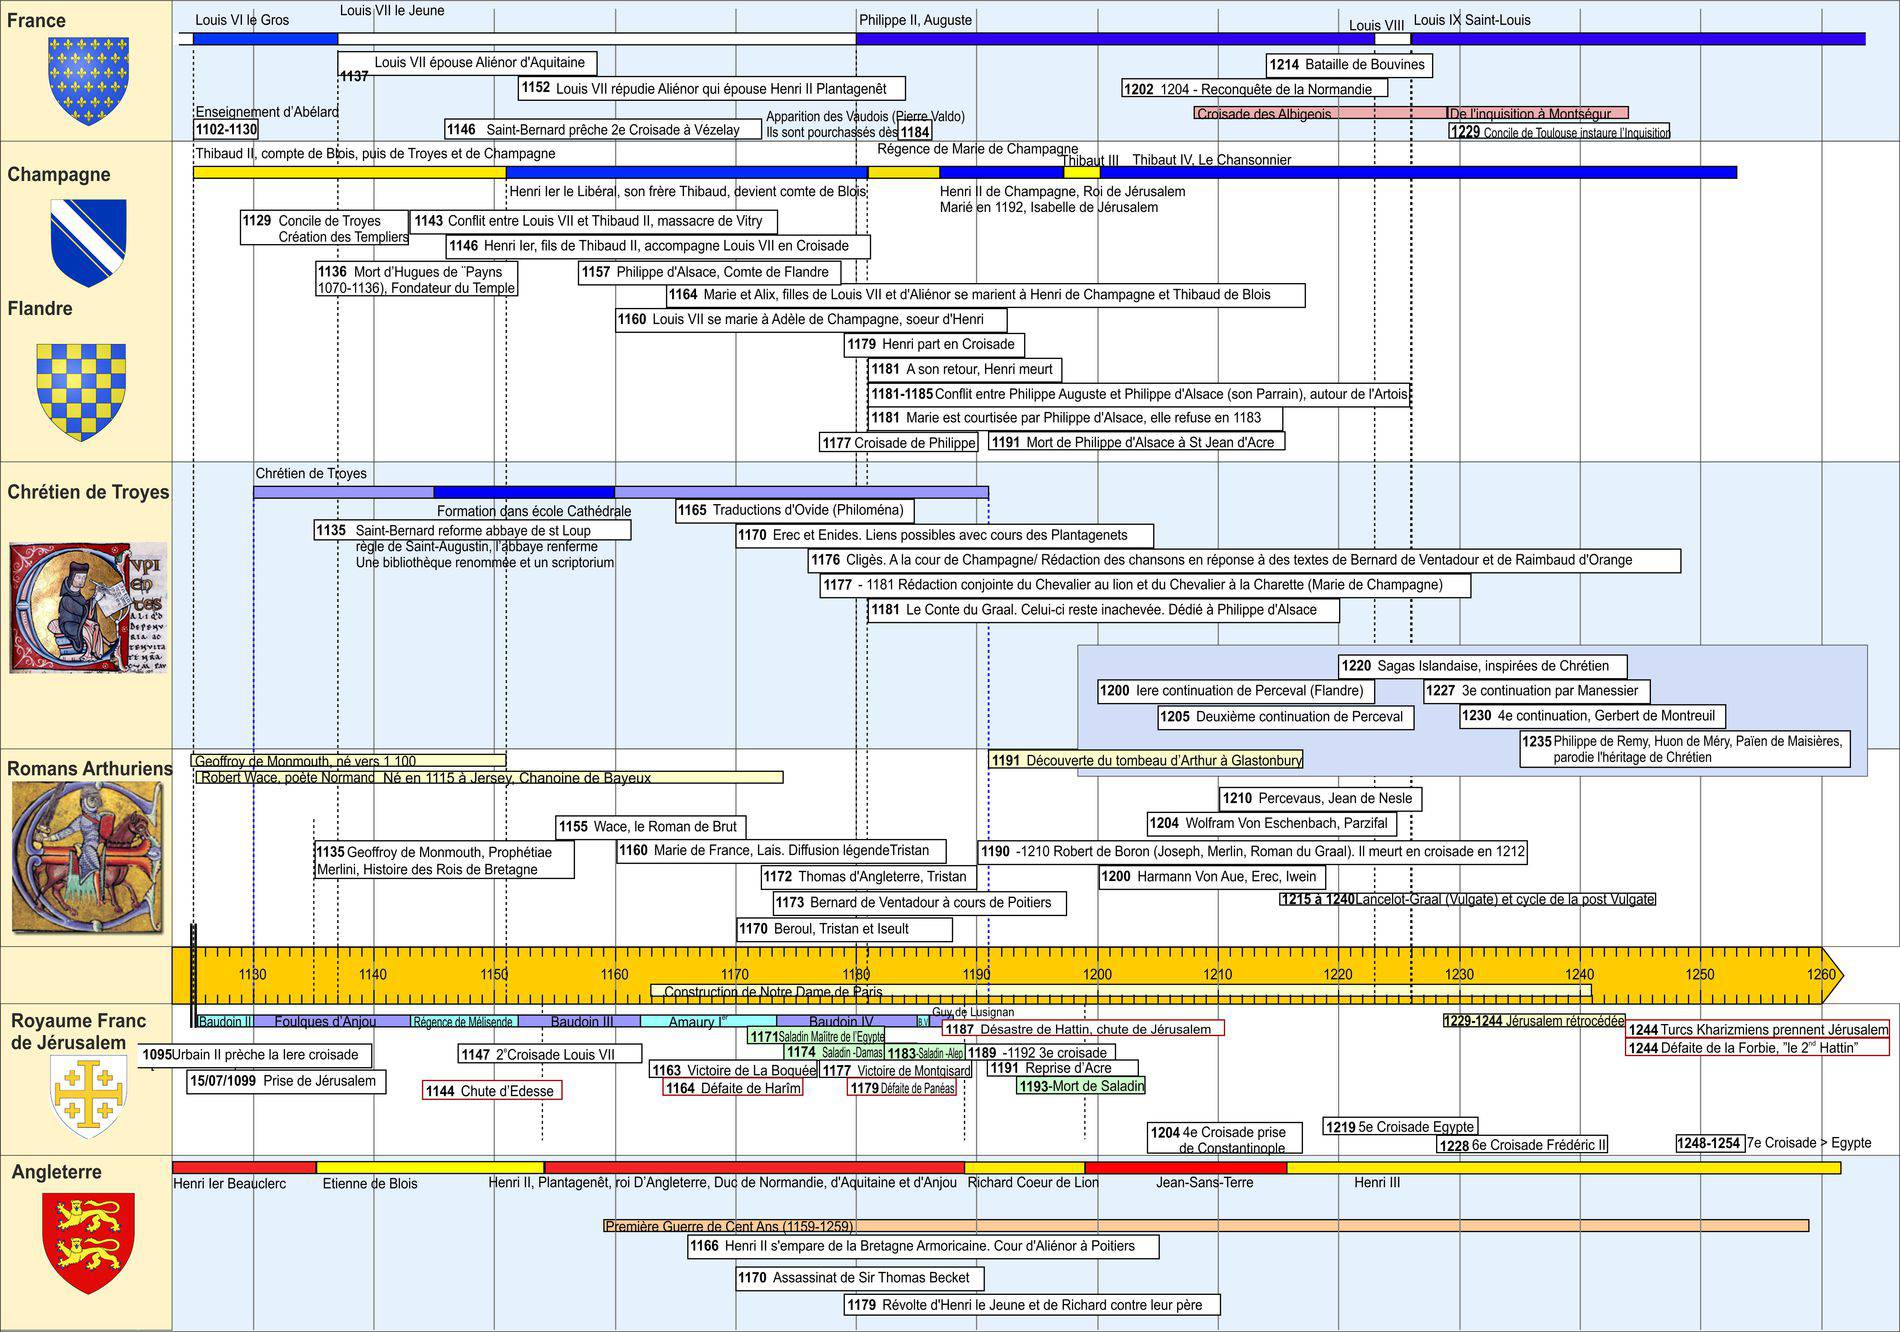Click the 1229 Concile de Toulouse event
This screenshot has width=1900, height=1332.
click(x=1559, y=131)
